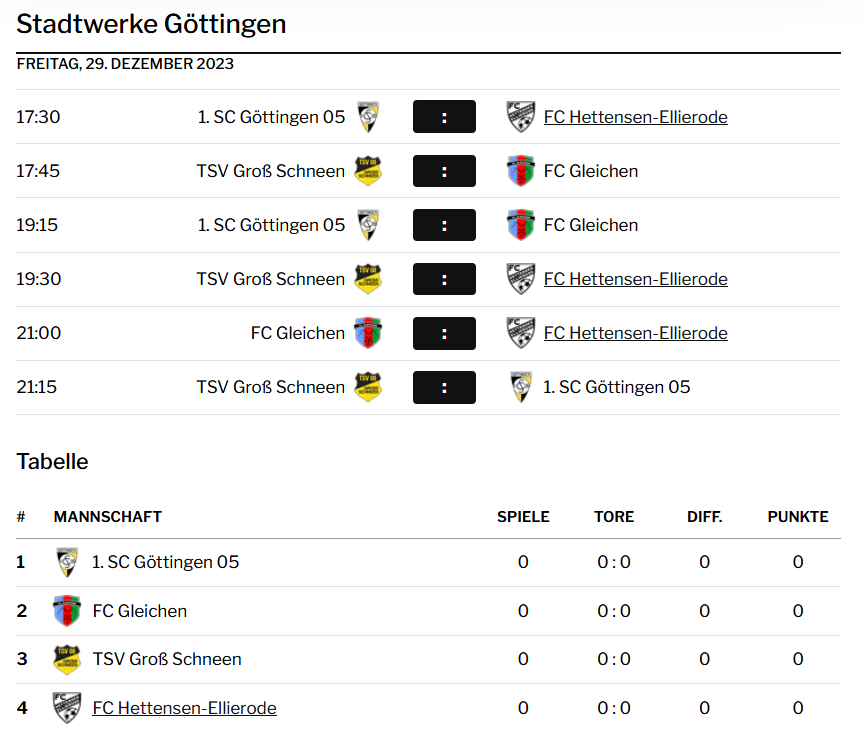Click score box of 21:15 match
Screen dimensions: 865x735
[x=444, y=387]
